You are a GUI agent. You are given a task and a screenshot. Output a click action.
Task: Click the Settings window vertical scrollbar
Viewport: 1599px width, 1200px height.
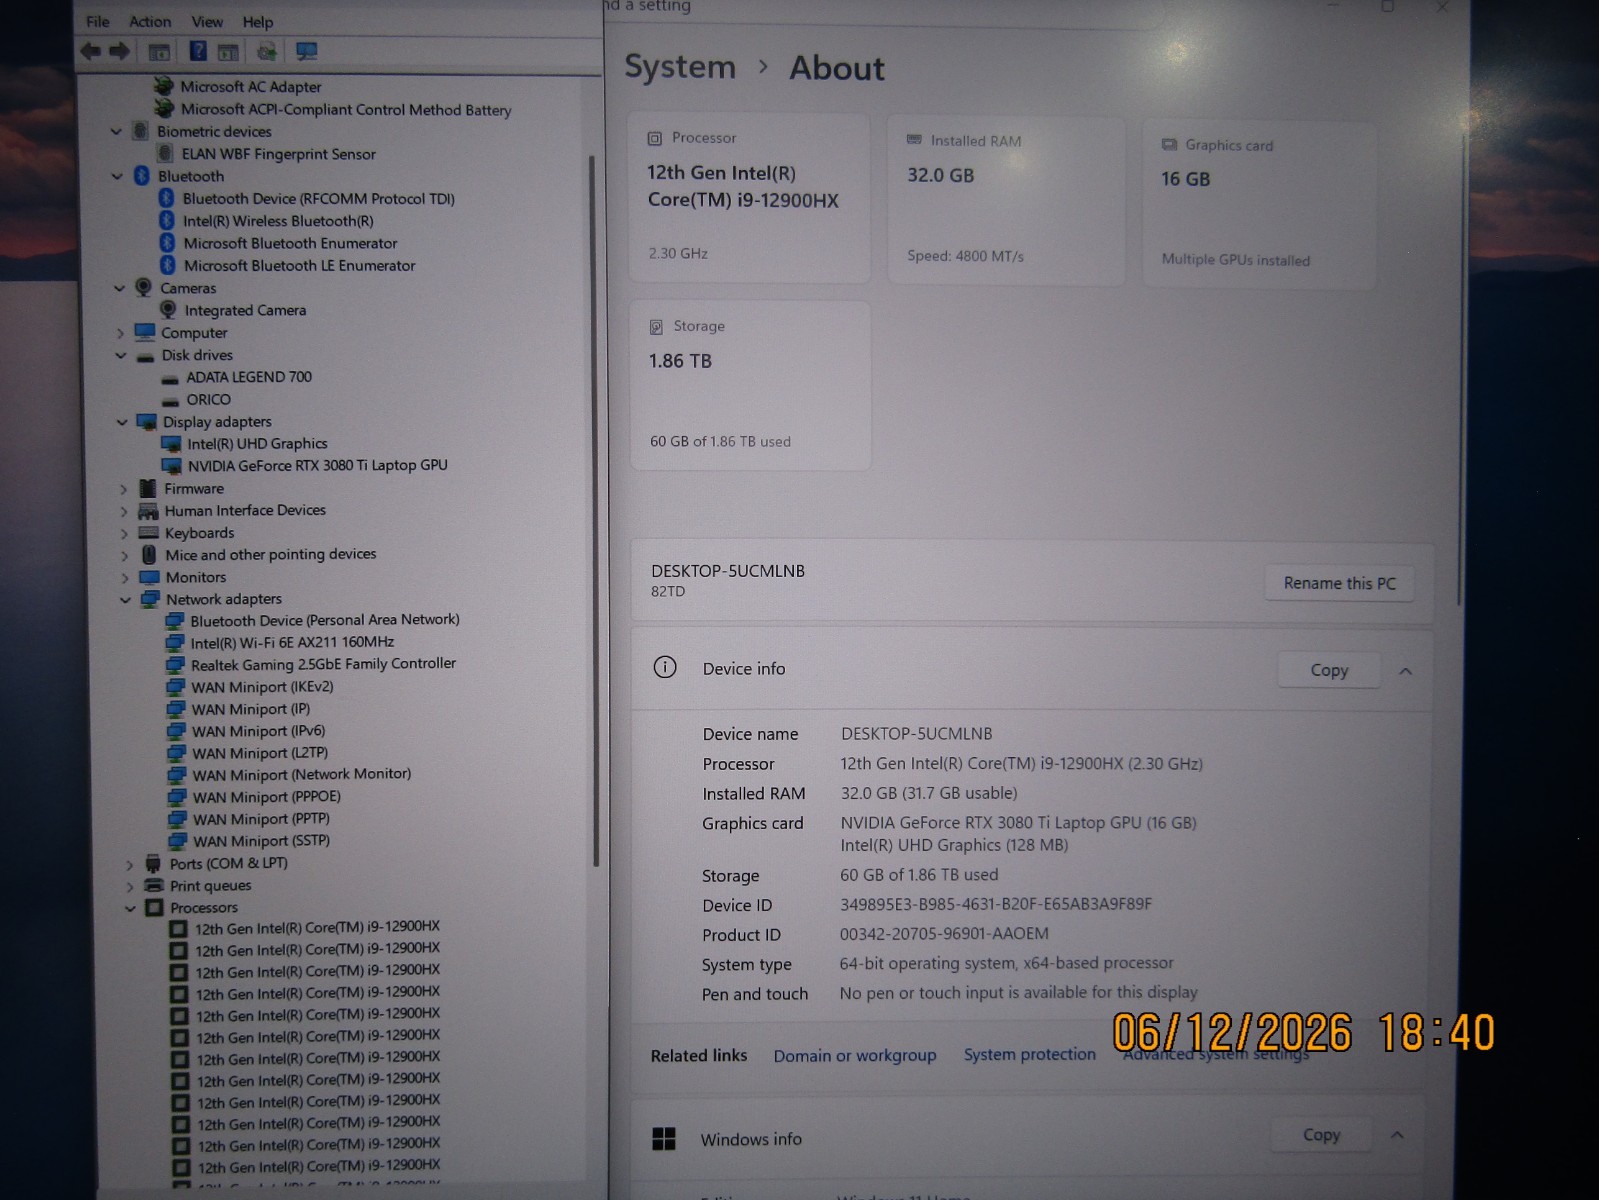1461,370
